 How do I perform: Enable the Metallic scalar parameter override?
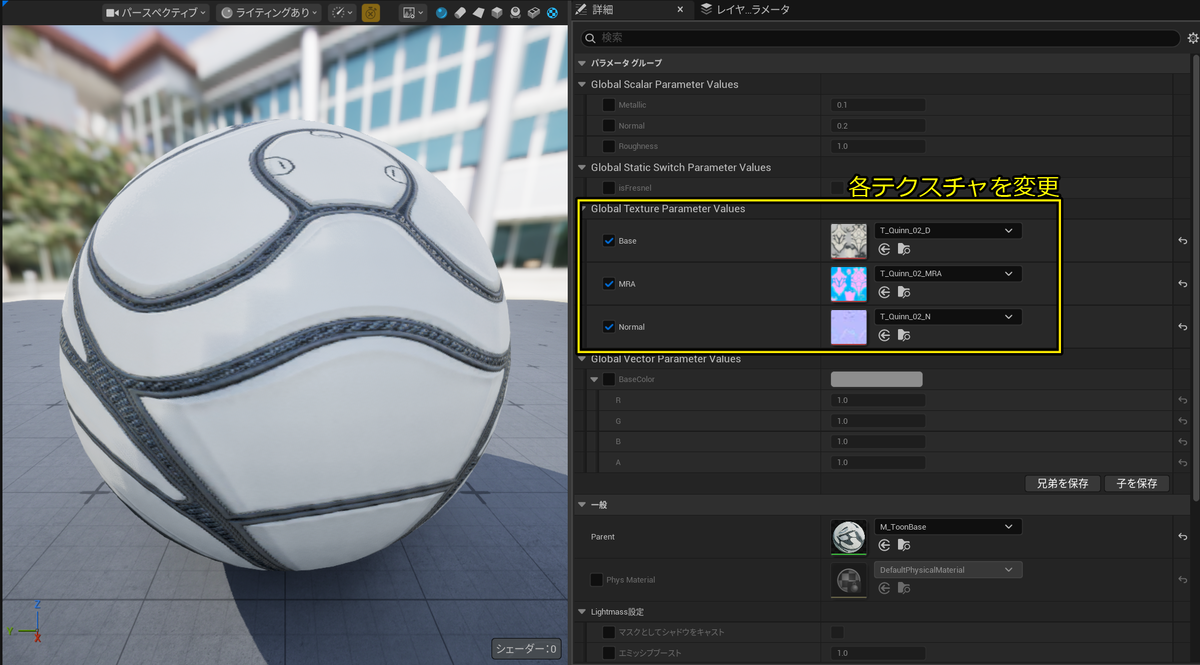tap(609, 105)
